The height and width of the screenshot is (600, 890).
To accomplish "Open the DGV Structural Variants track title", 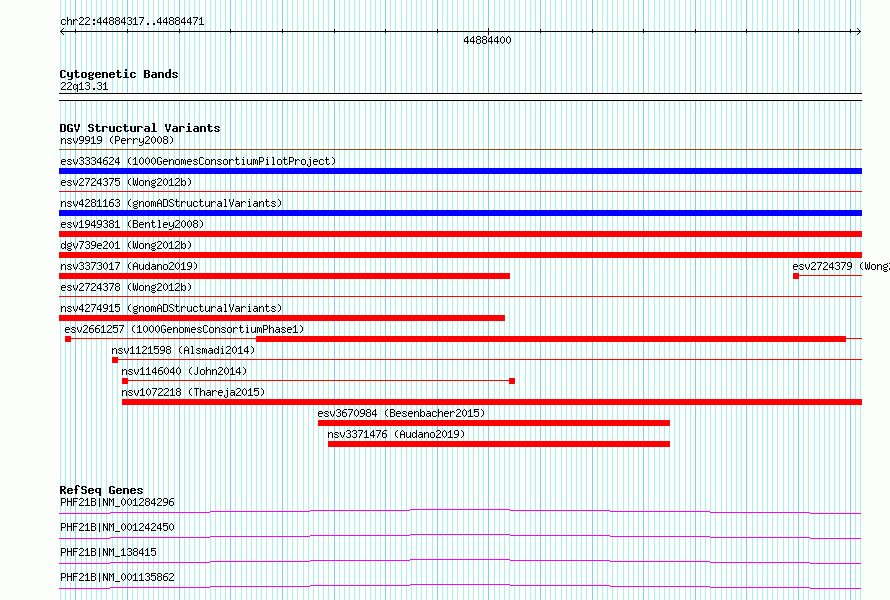I will tap(140, 128).
